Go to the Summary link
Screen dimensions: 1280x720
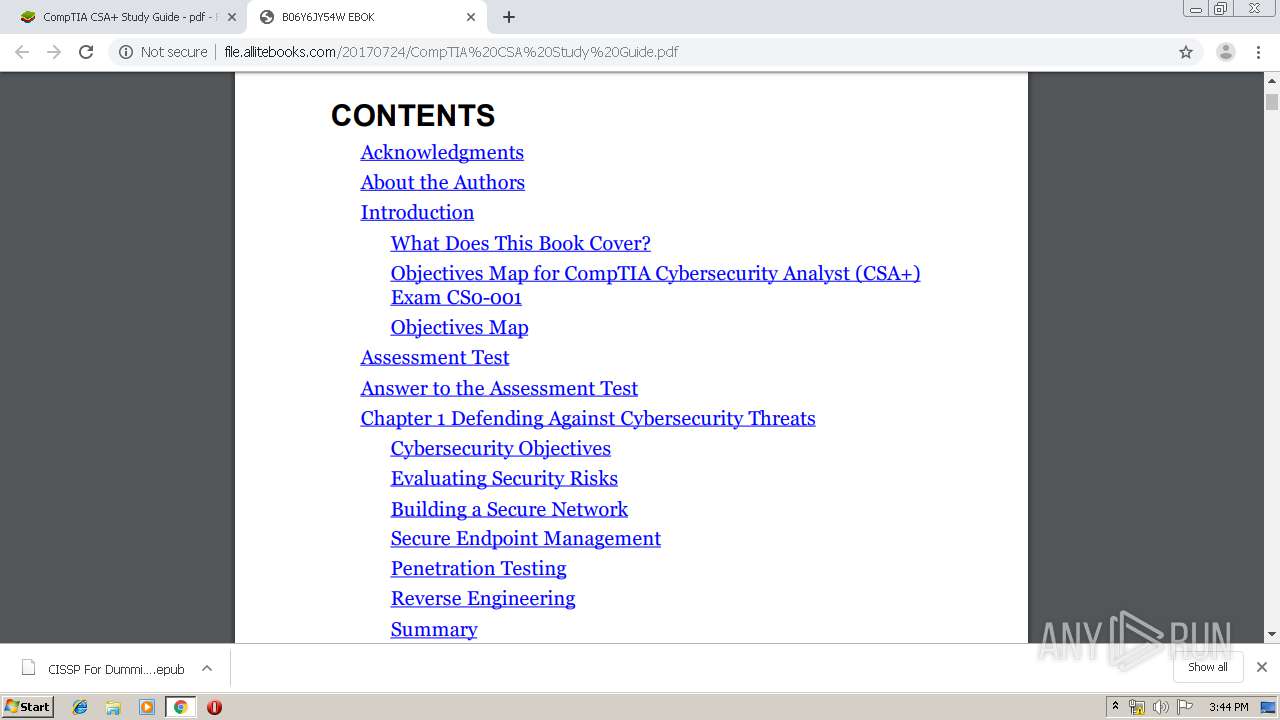434,629
